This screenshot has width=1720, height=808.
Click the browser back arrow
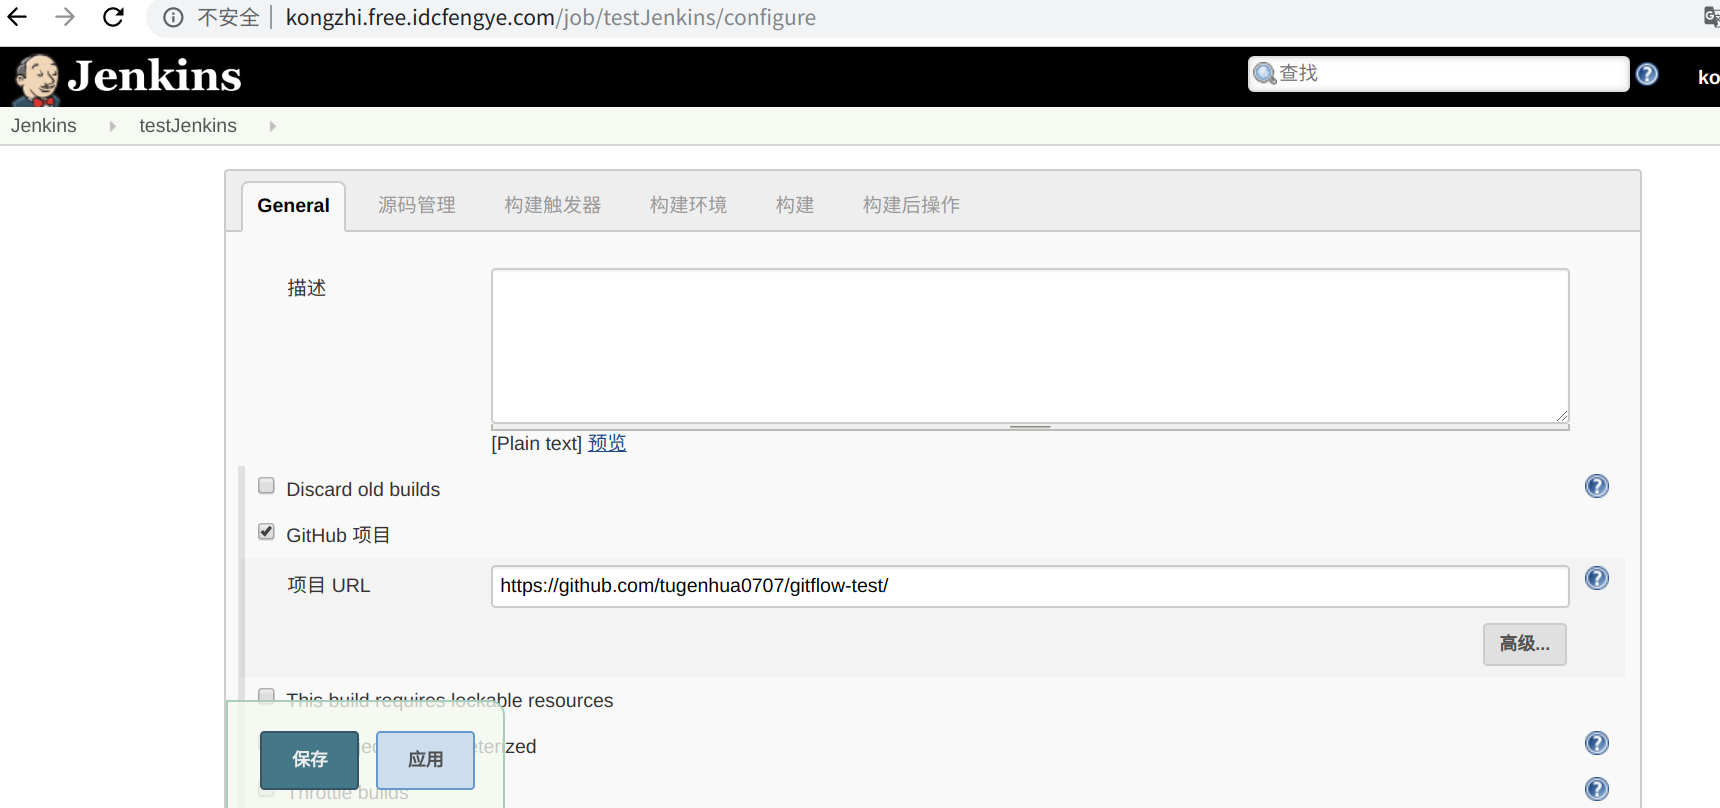pyautogui.click(x=17, y=17)
